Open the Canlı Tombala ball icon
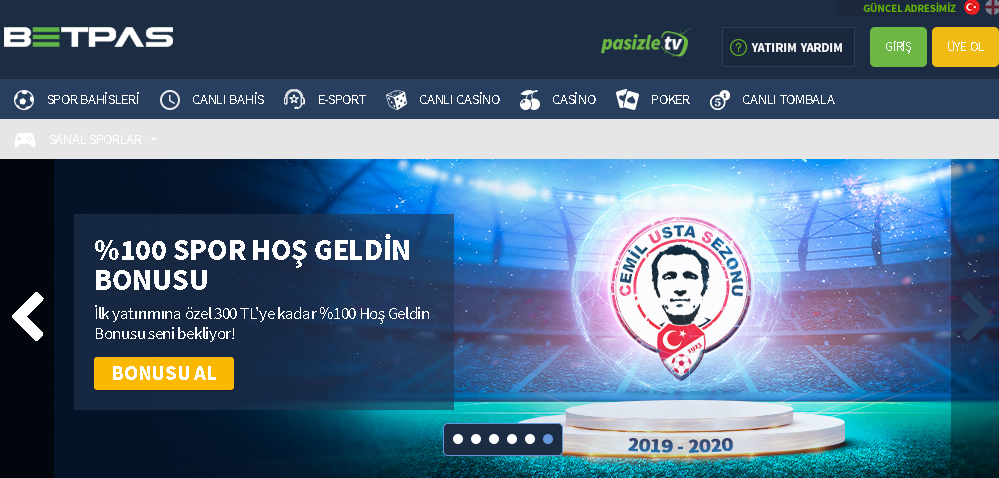This screenshot has width=999, height=478. point(720,99)
